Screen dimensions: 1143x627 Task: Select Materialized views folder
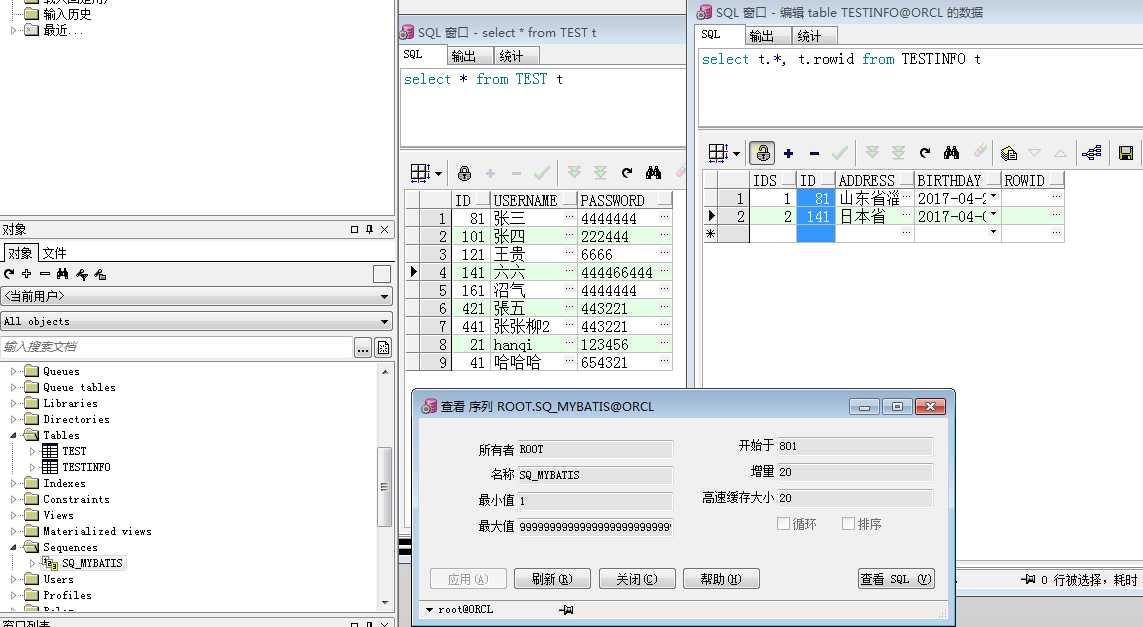(97, 531)
